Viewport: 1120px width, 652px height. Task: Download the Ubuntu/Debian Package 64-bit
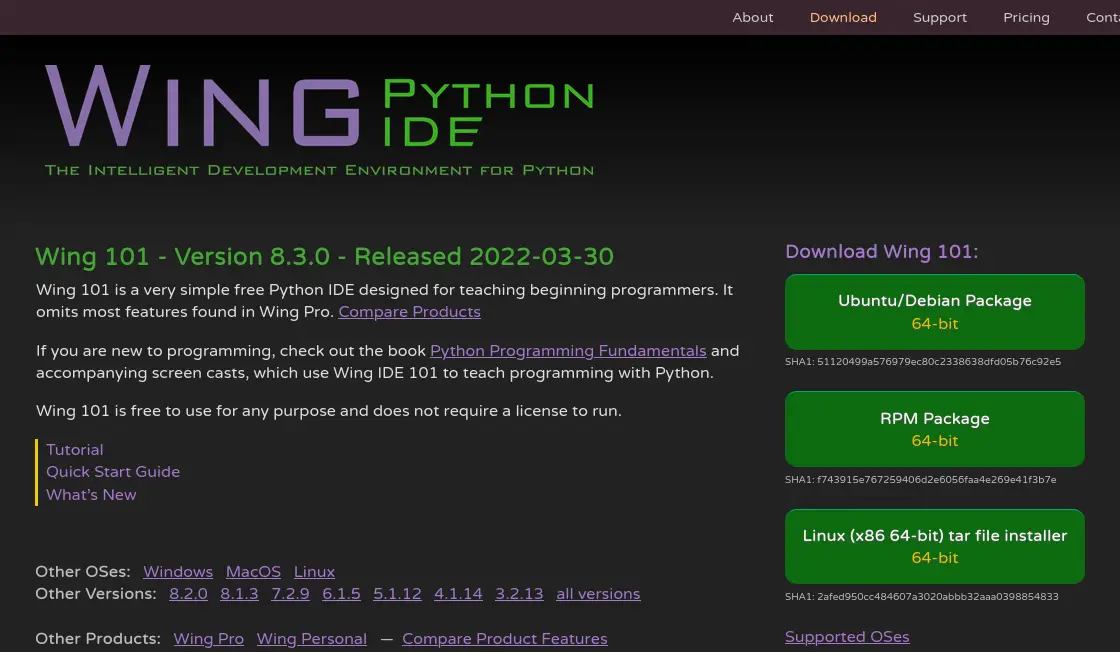934,312
